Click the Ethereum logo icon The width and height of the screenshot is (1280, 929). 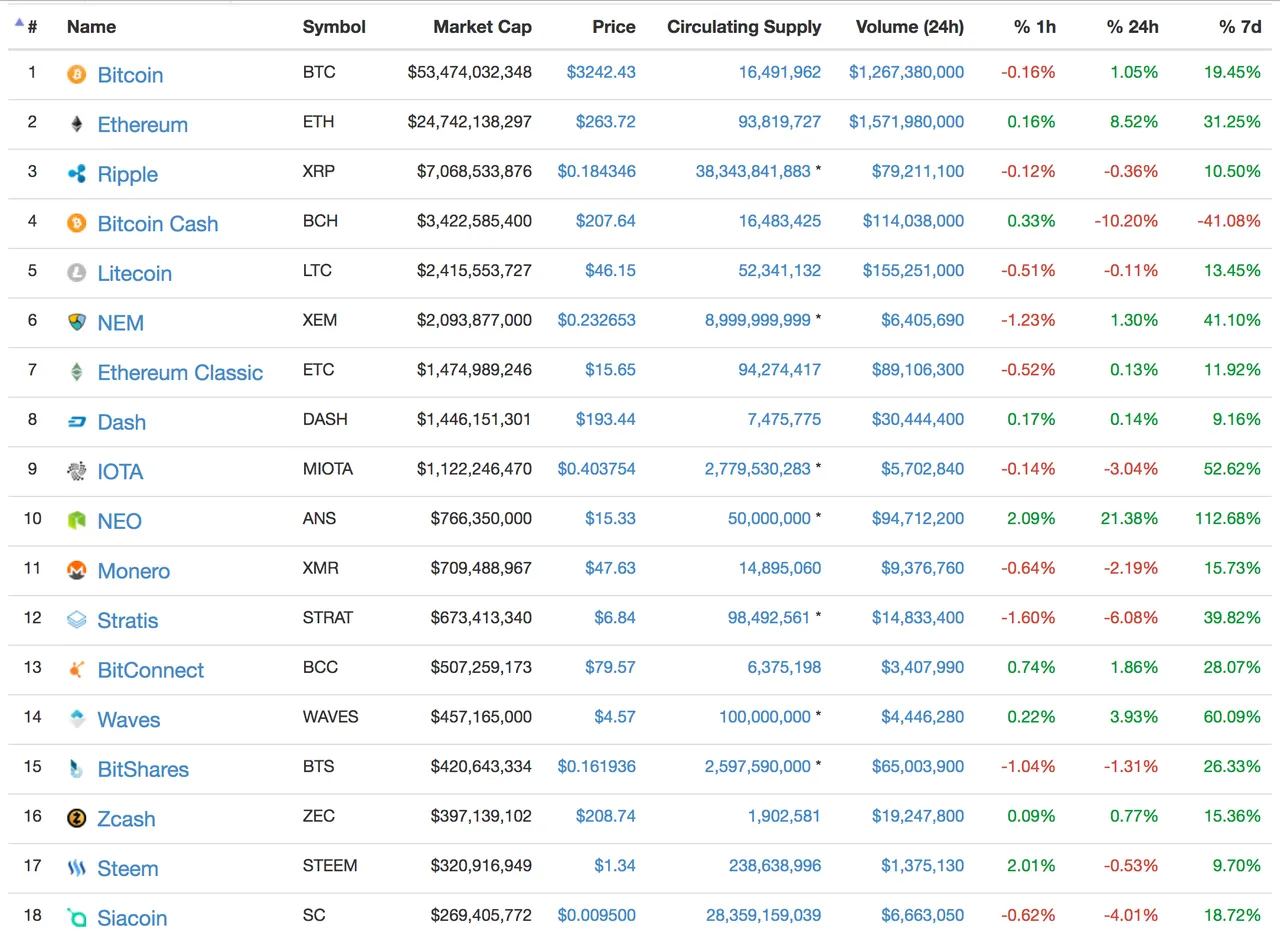click(77, 124)
